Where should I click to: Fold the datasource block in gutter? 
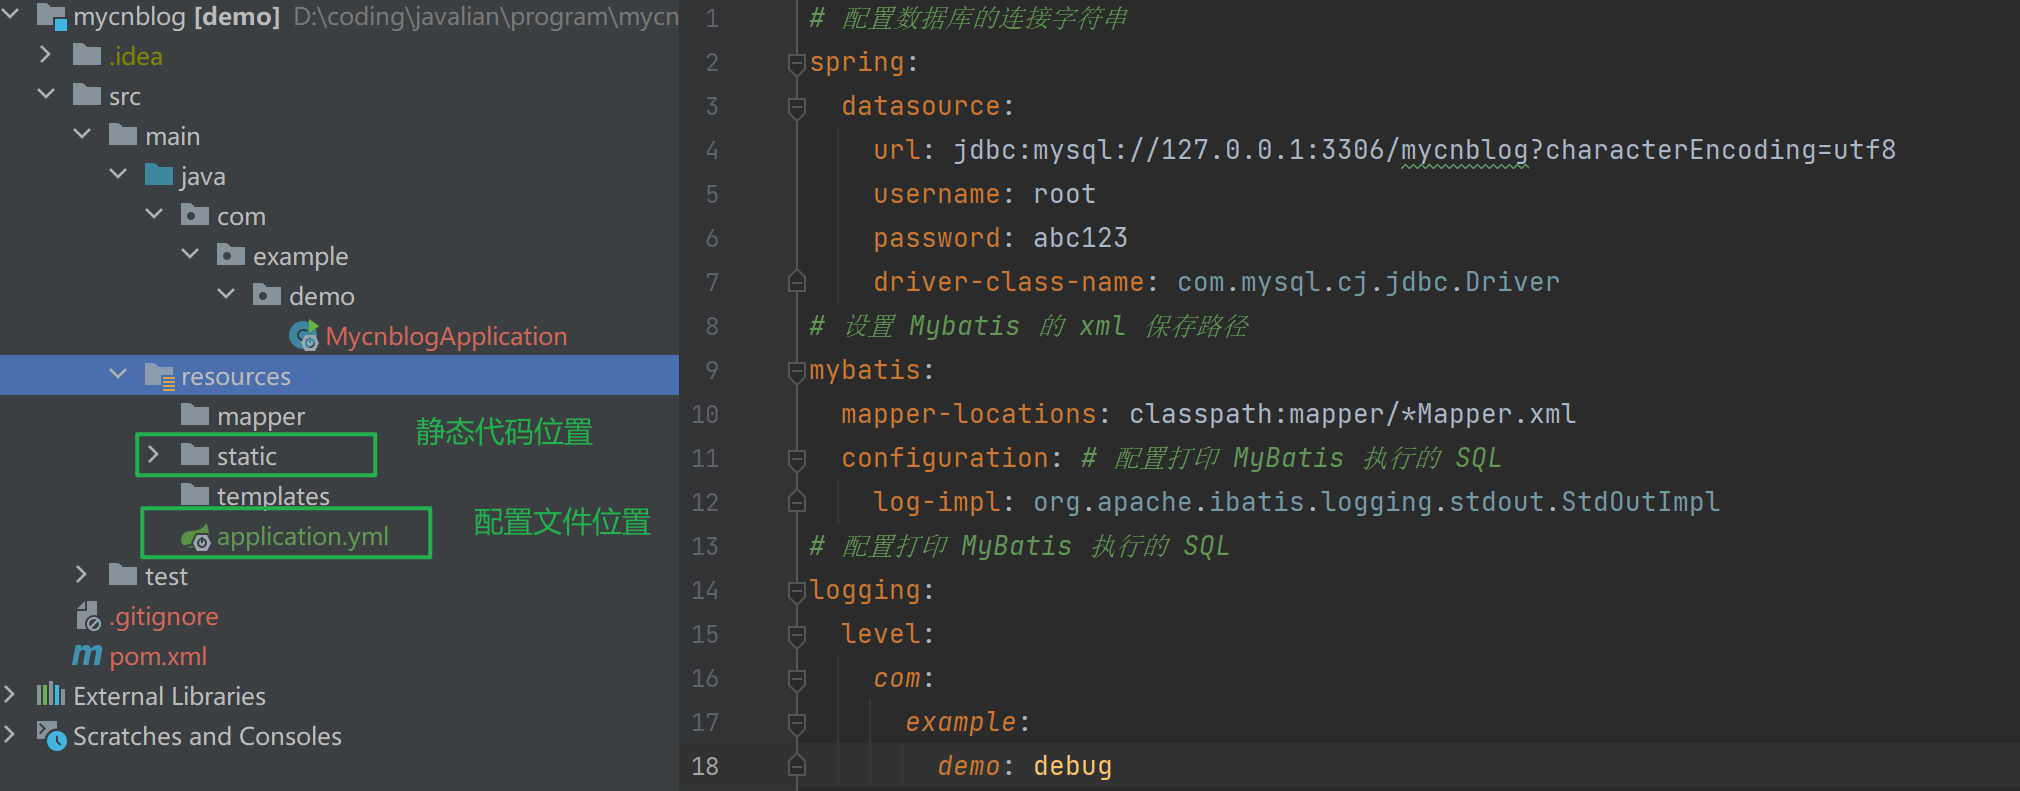(797, 108)
